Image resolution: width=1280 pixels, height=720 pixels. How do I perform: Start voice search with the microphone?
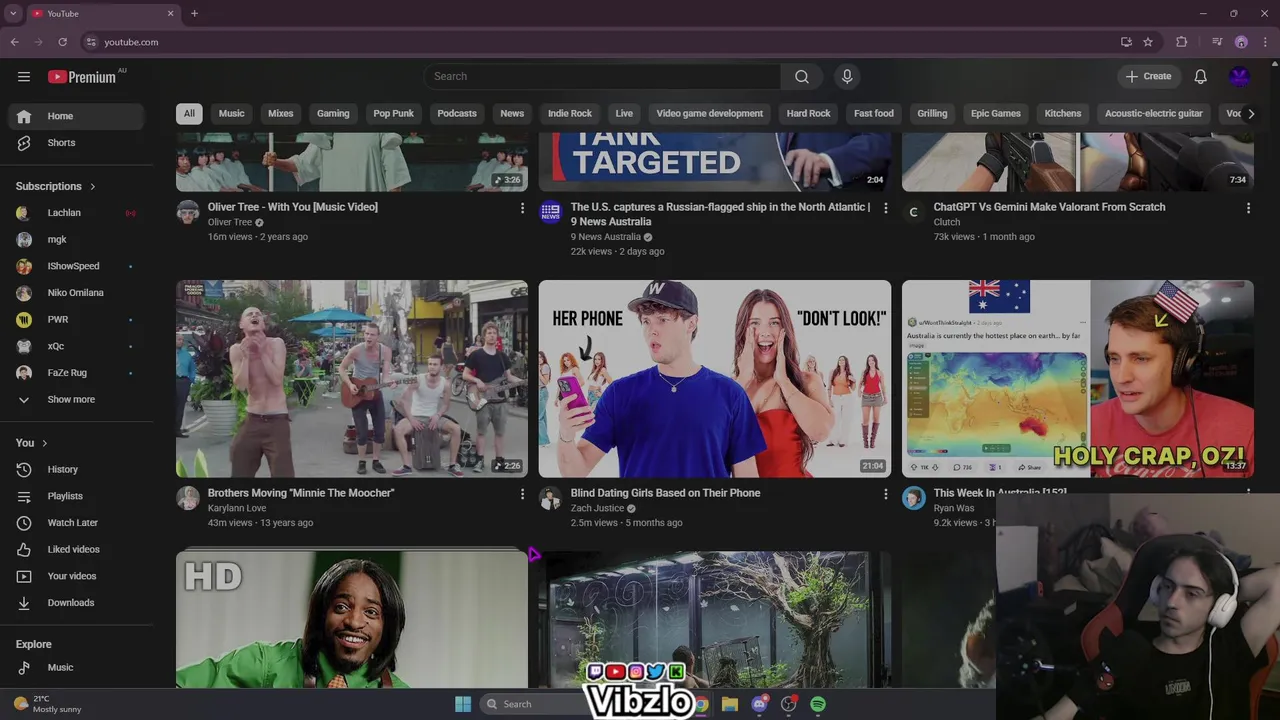pos(847,76)
